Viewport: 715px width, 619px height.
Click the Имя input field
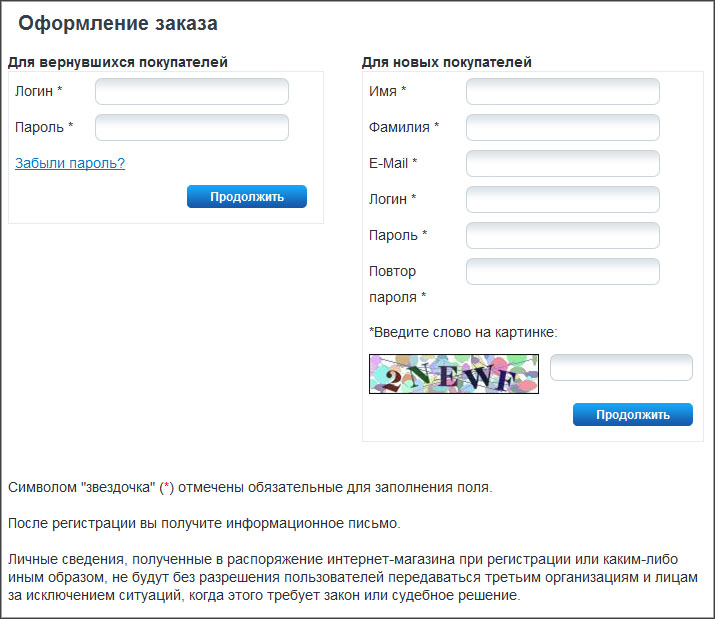point(563,91)
